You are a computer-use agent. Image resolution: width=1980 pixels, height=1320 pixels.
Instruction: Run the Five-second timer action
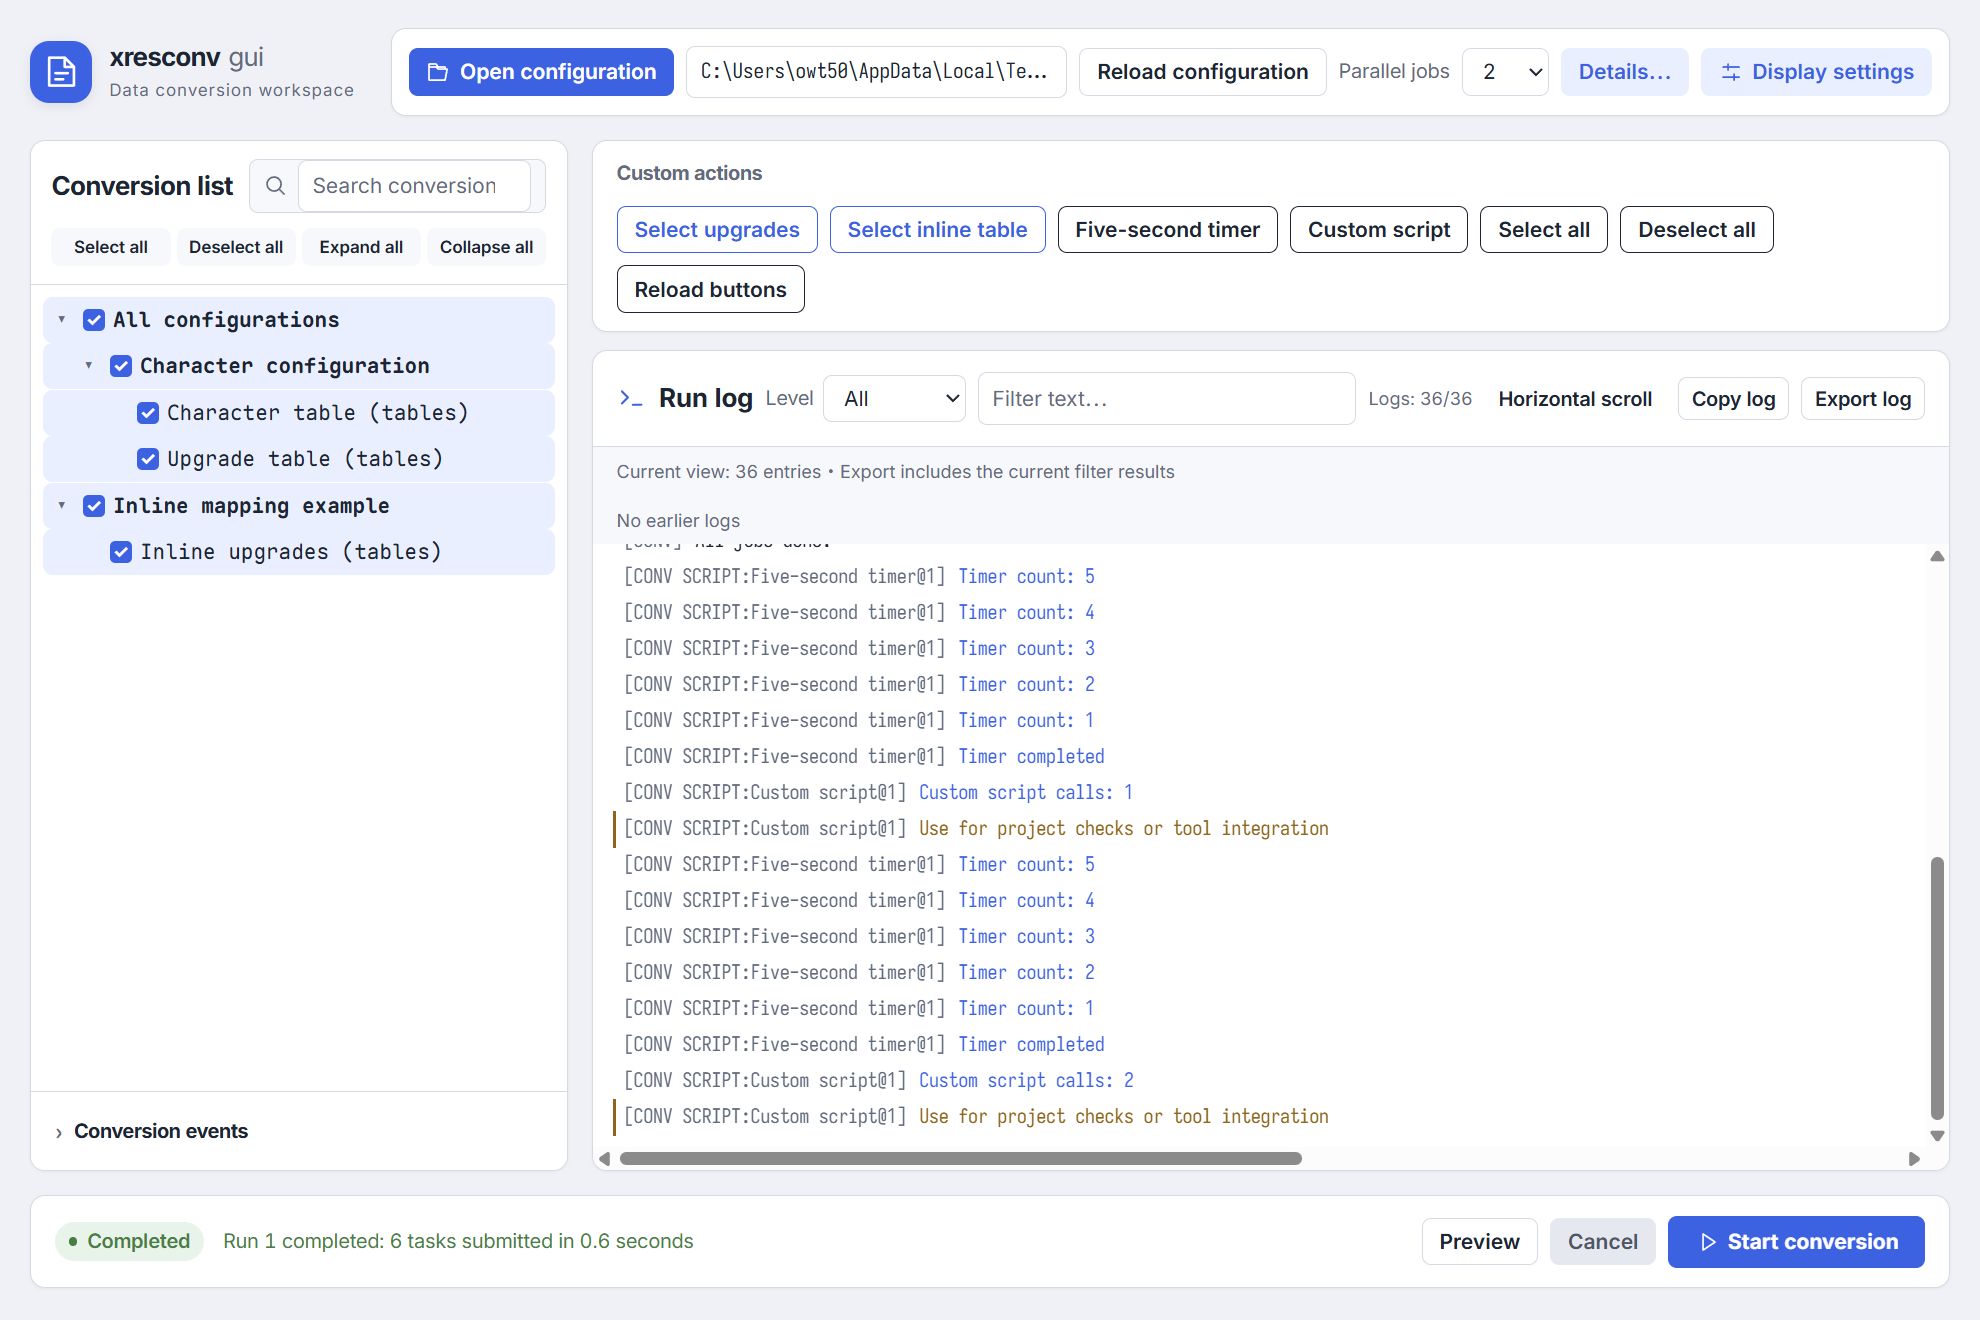(x=1167, y=230)
